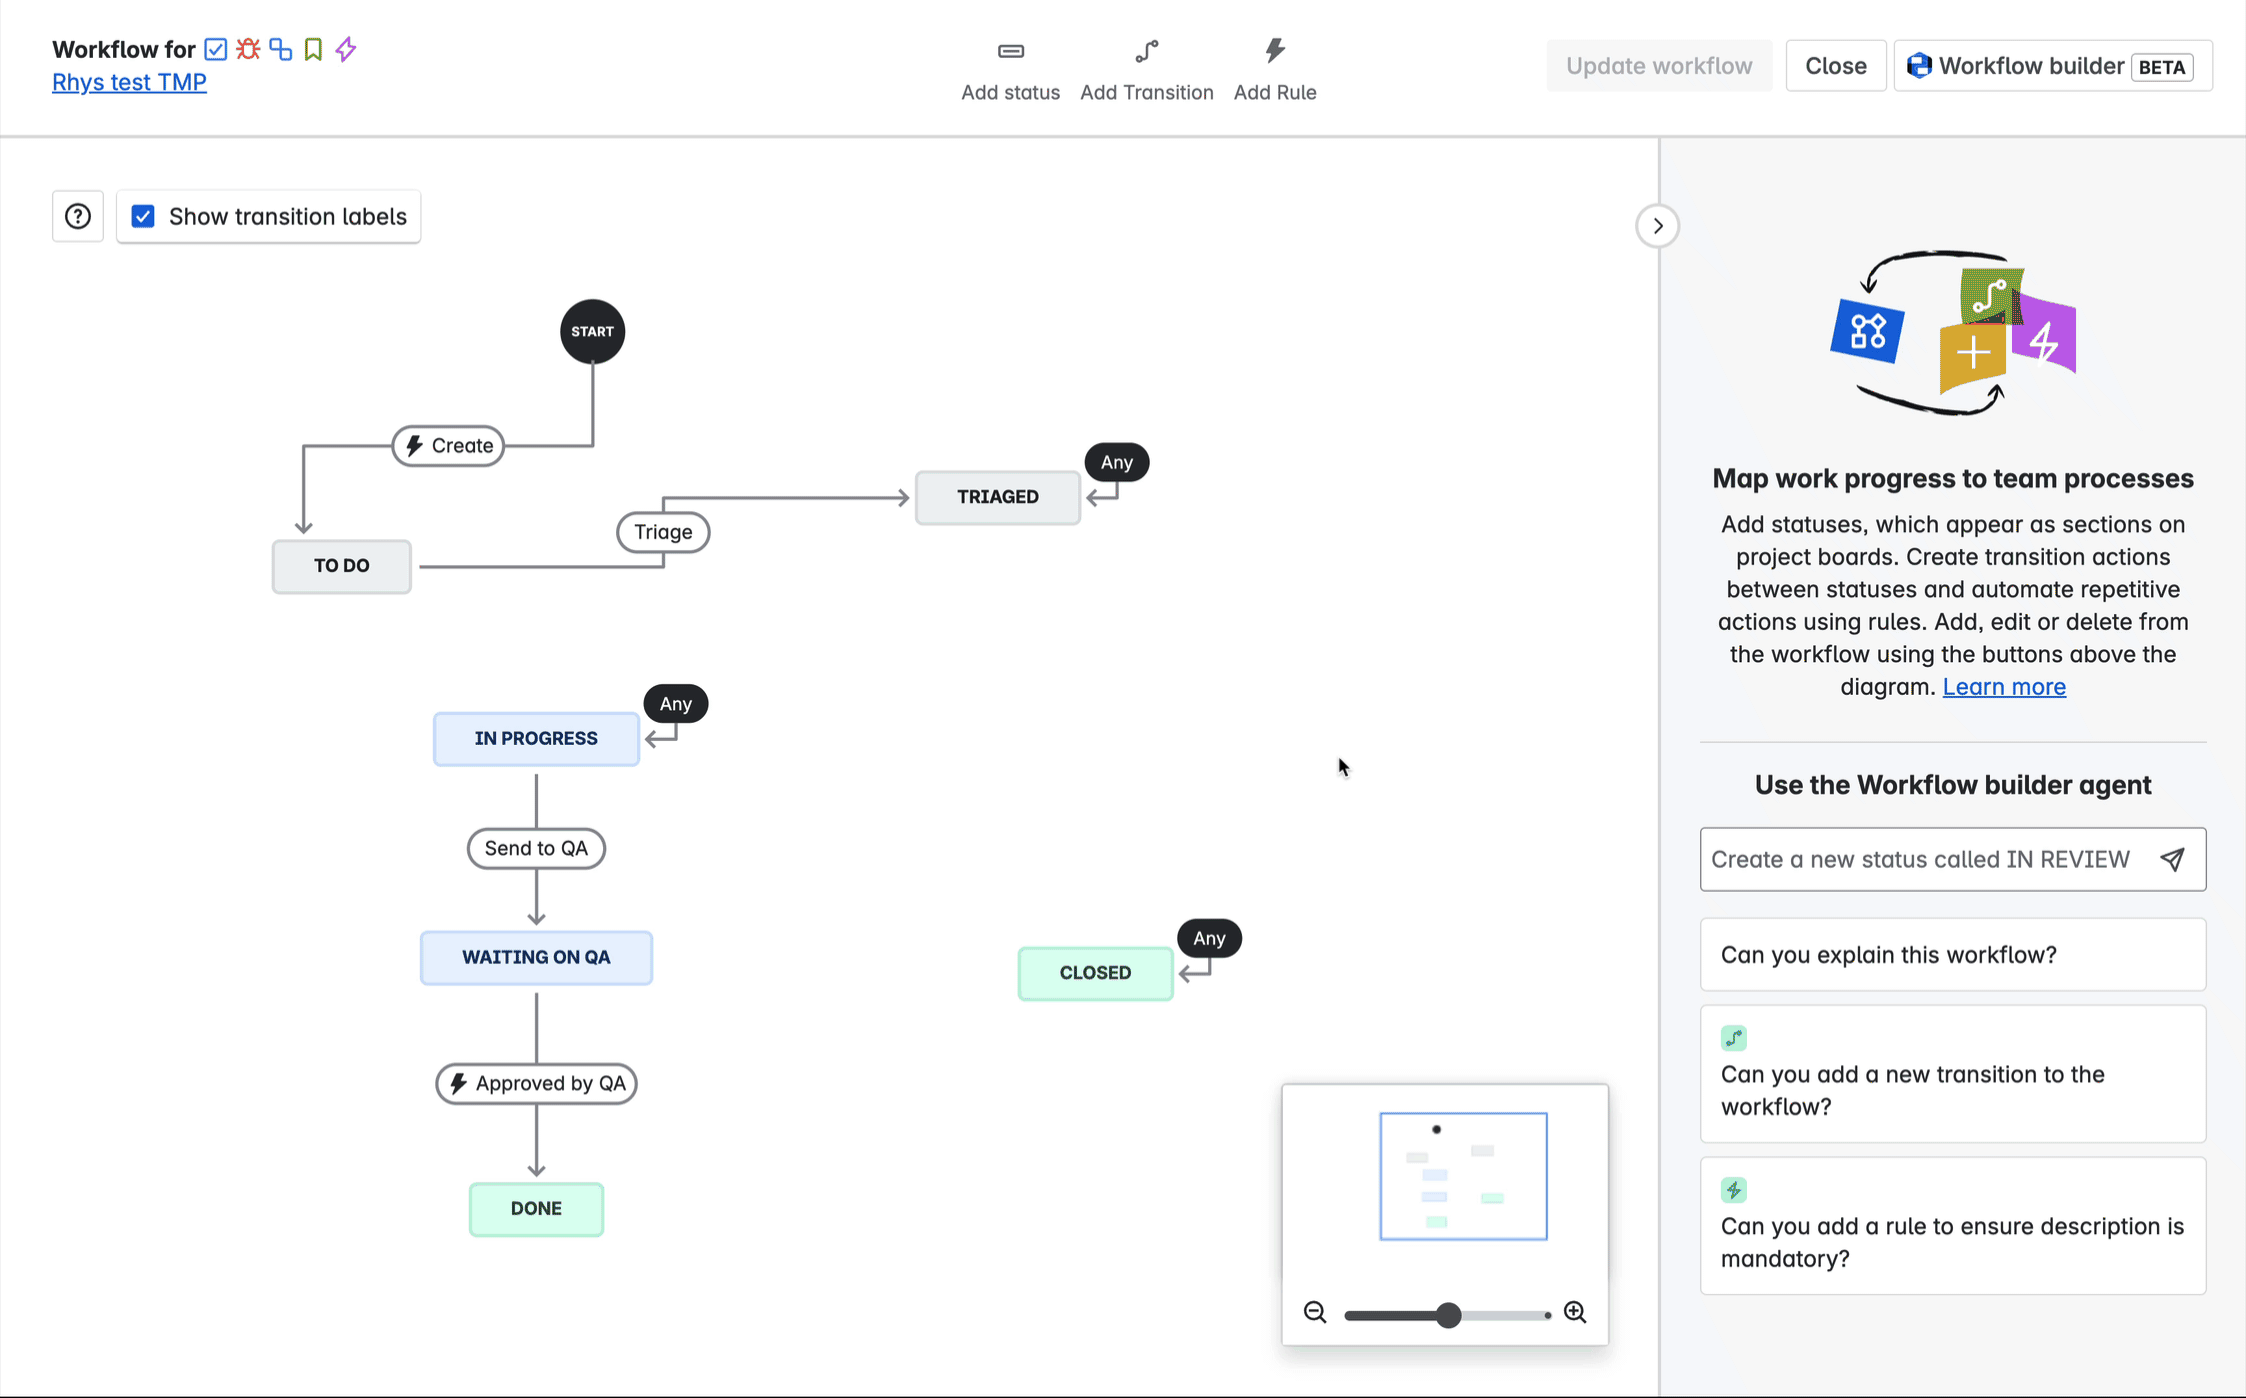Select the Approved by QA transition label

click(x=536, y=1083)
